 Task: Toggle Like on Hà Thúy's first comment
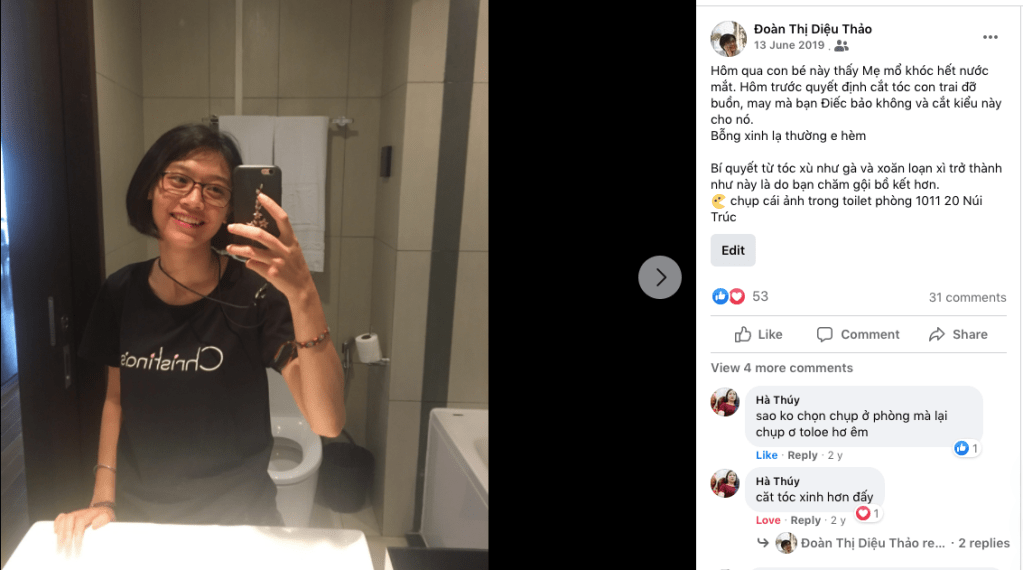(767, 455)
